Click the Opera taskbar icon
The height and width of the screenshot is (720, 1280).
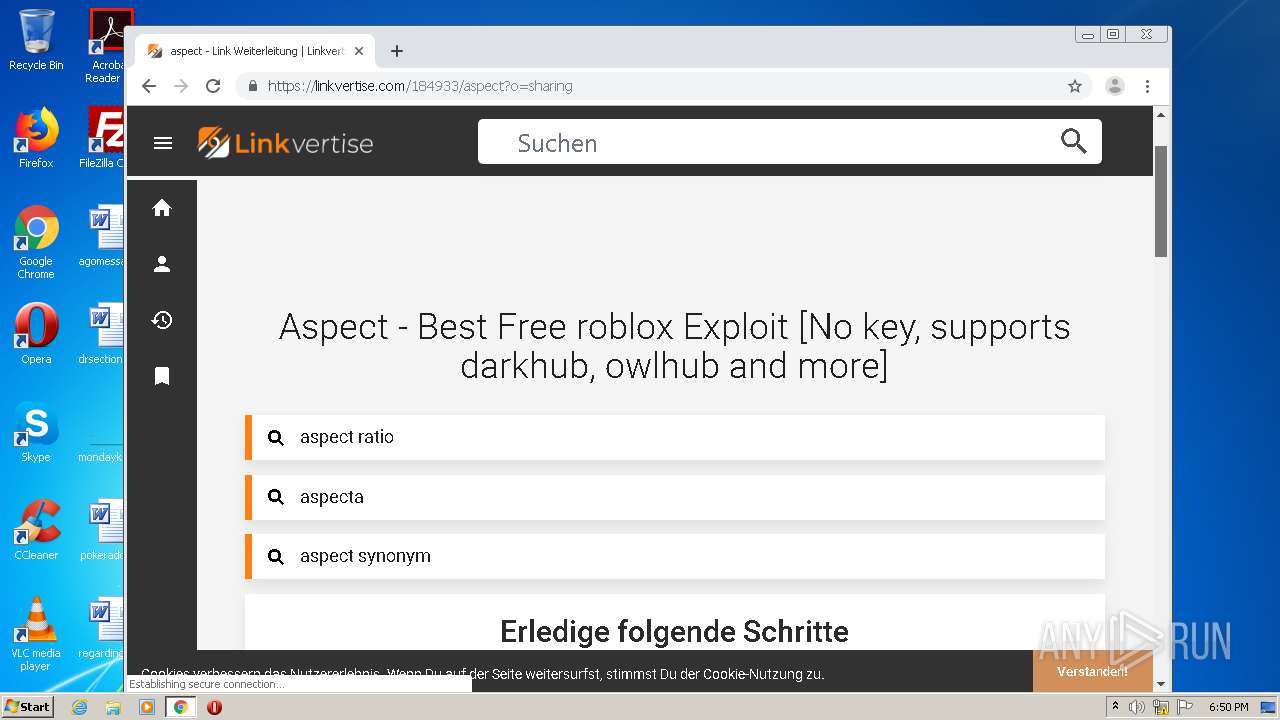(214, 707)
